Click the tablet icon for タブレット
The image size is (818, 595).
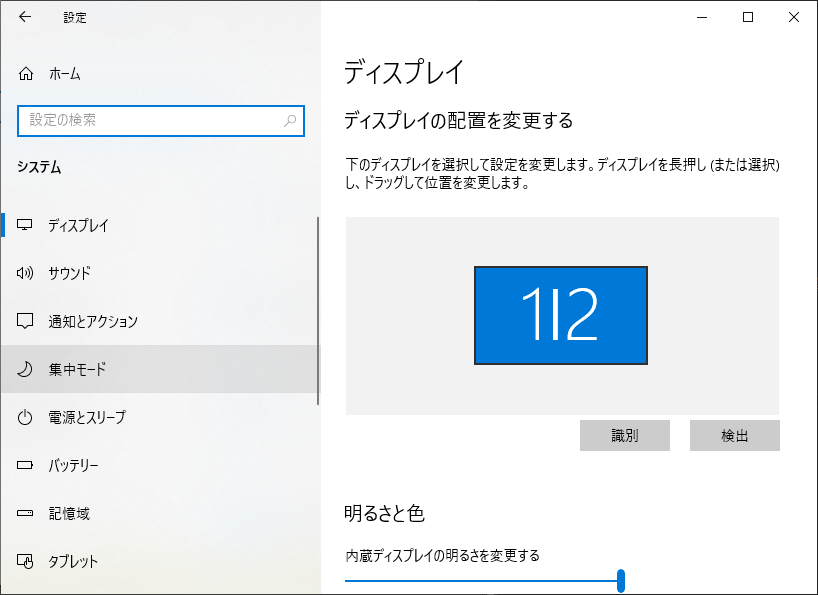point(25,561)
